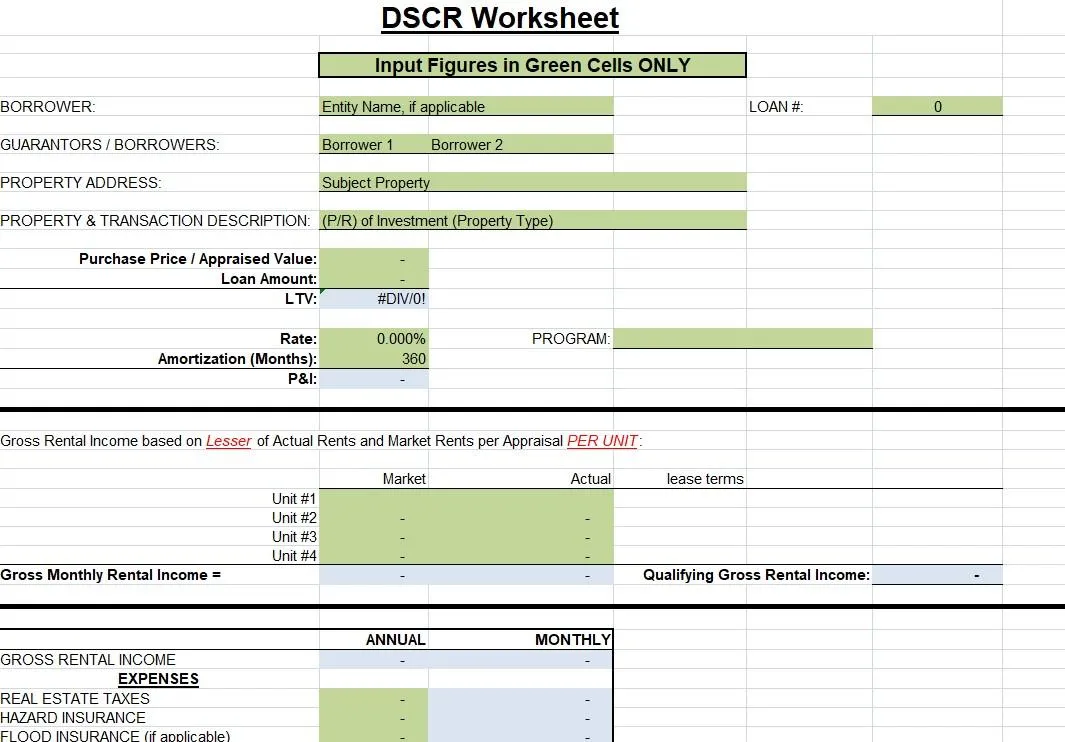The width and height of the screenshot is (1065, 742).
Task: Click the Real Estate Taxes annual input cell
Action: click(374, 699)
